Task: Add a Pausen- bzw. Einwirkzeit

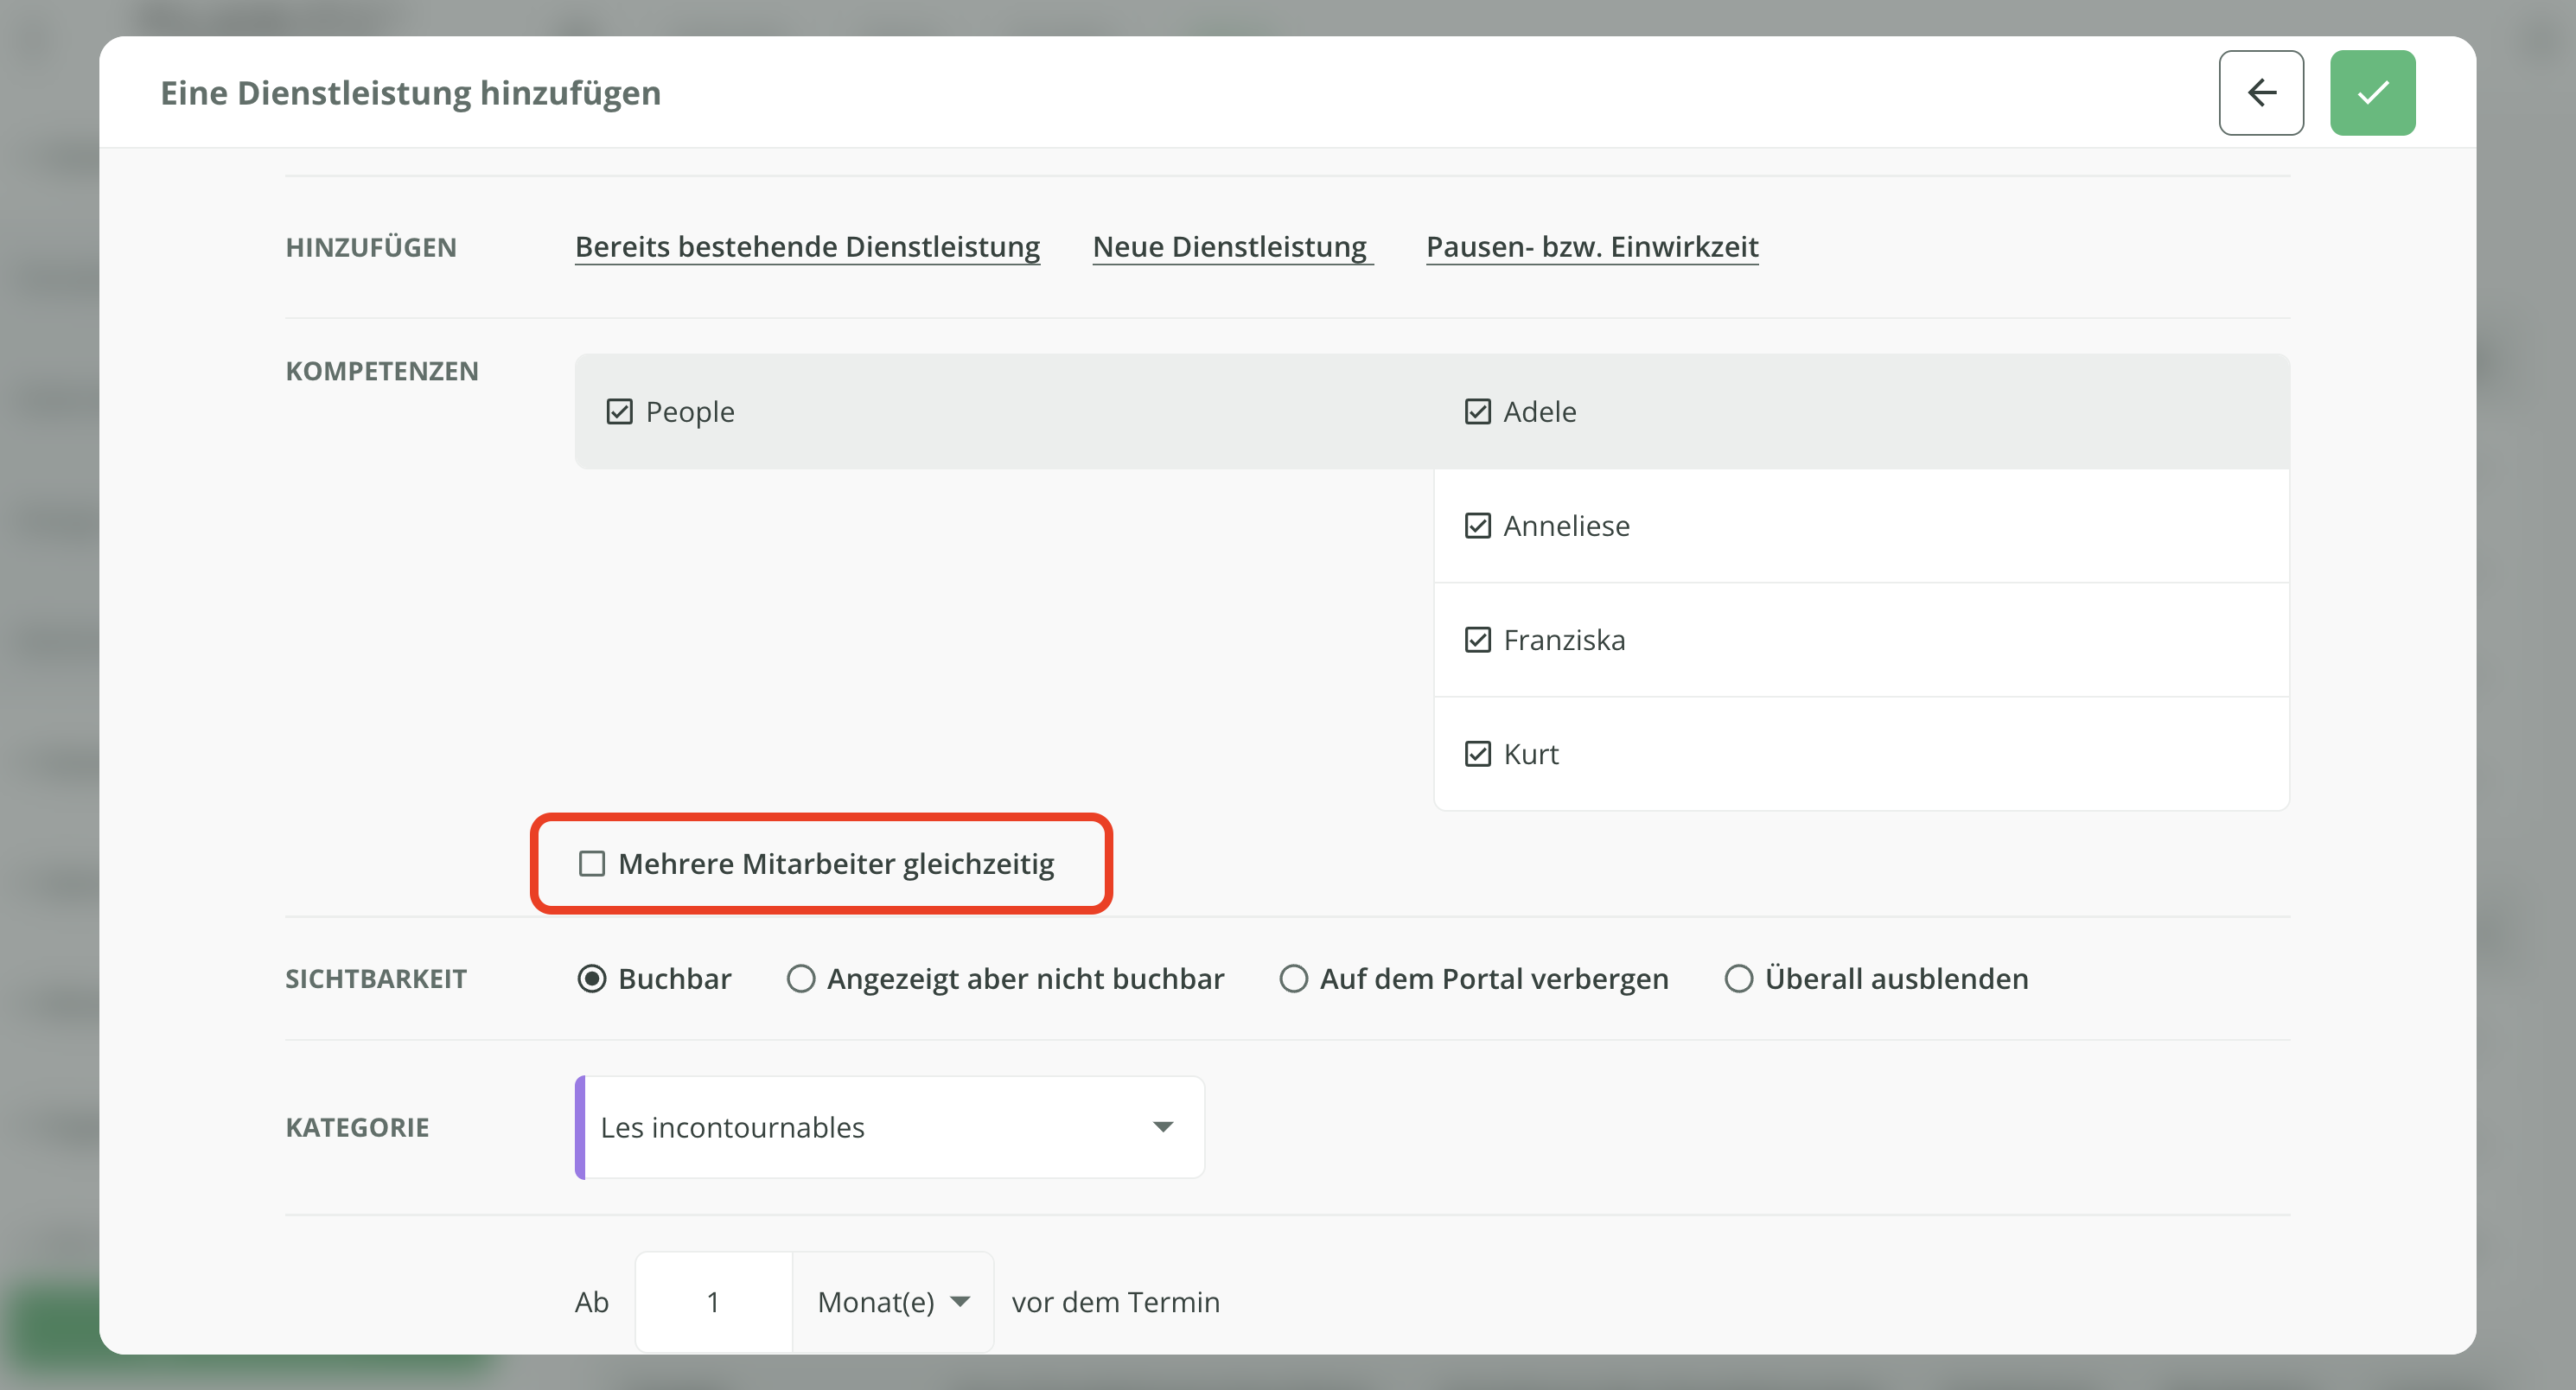Action: 1591,247
